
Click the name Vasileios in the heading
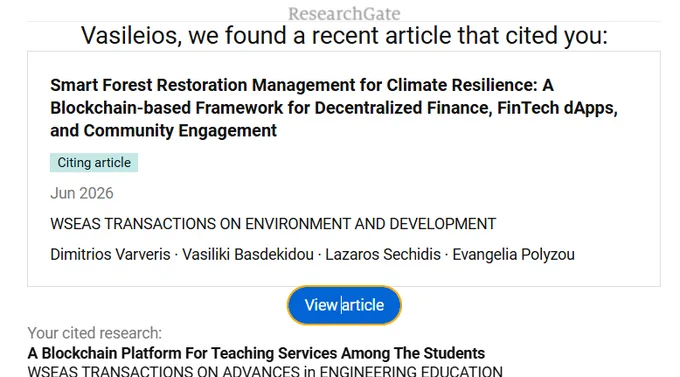[129, 35]
